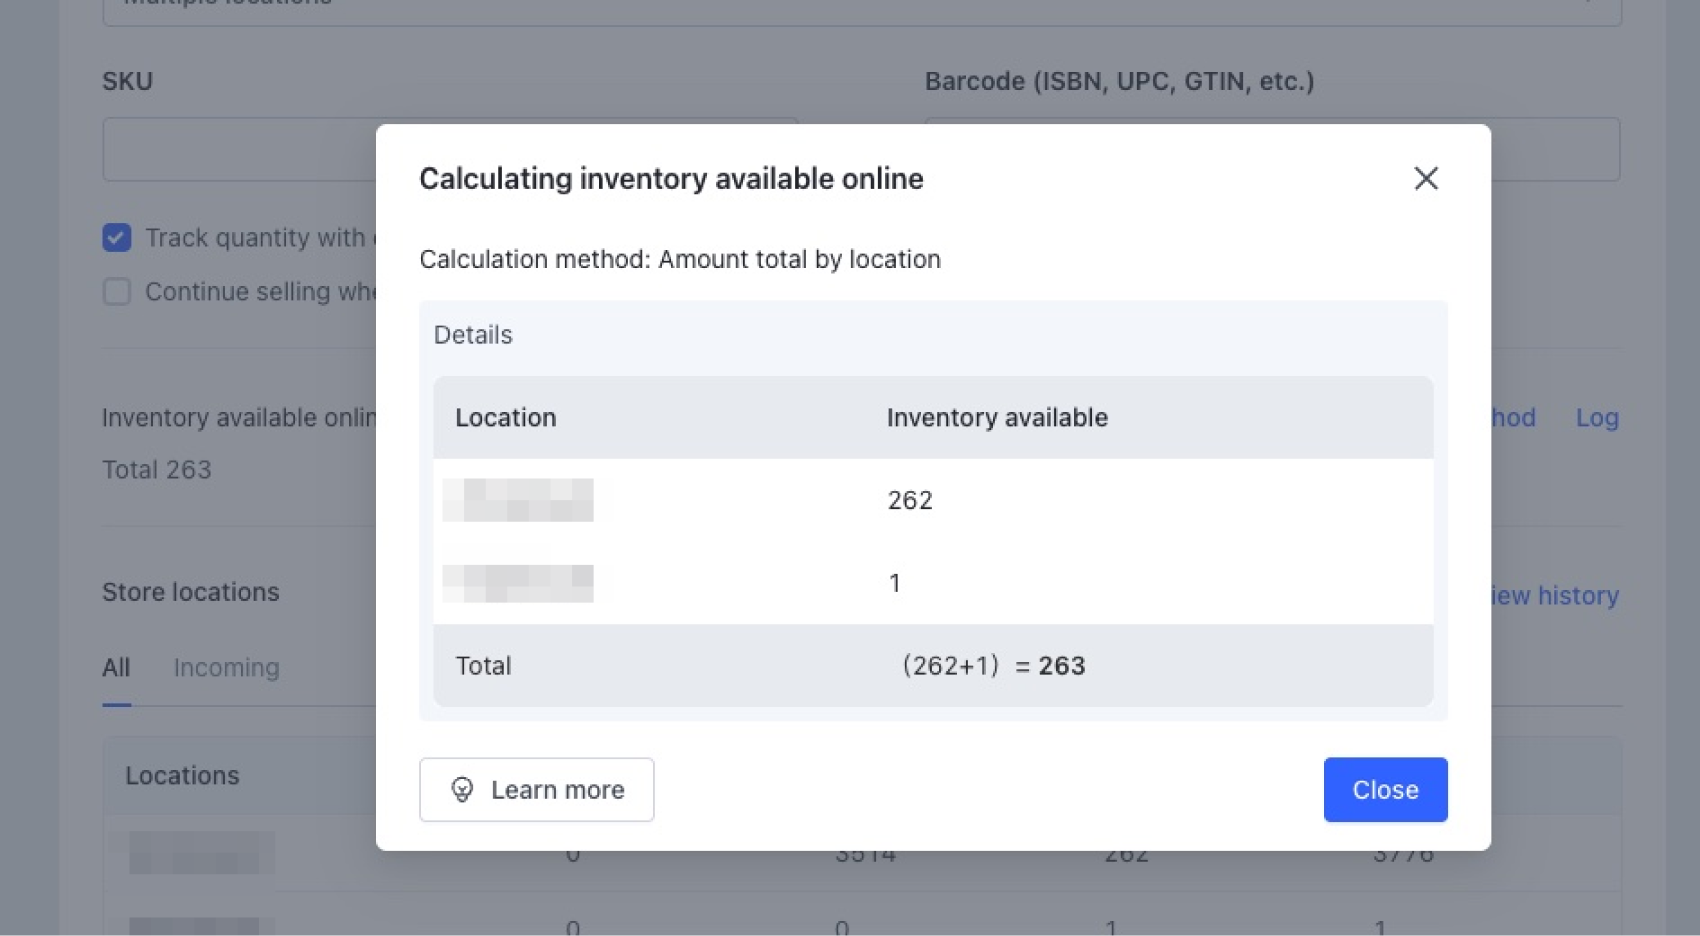Click the location name showing 262 inventory
This screenshot has width=1700, height=936.
518,500
